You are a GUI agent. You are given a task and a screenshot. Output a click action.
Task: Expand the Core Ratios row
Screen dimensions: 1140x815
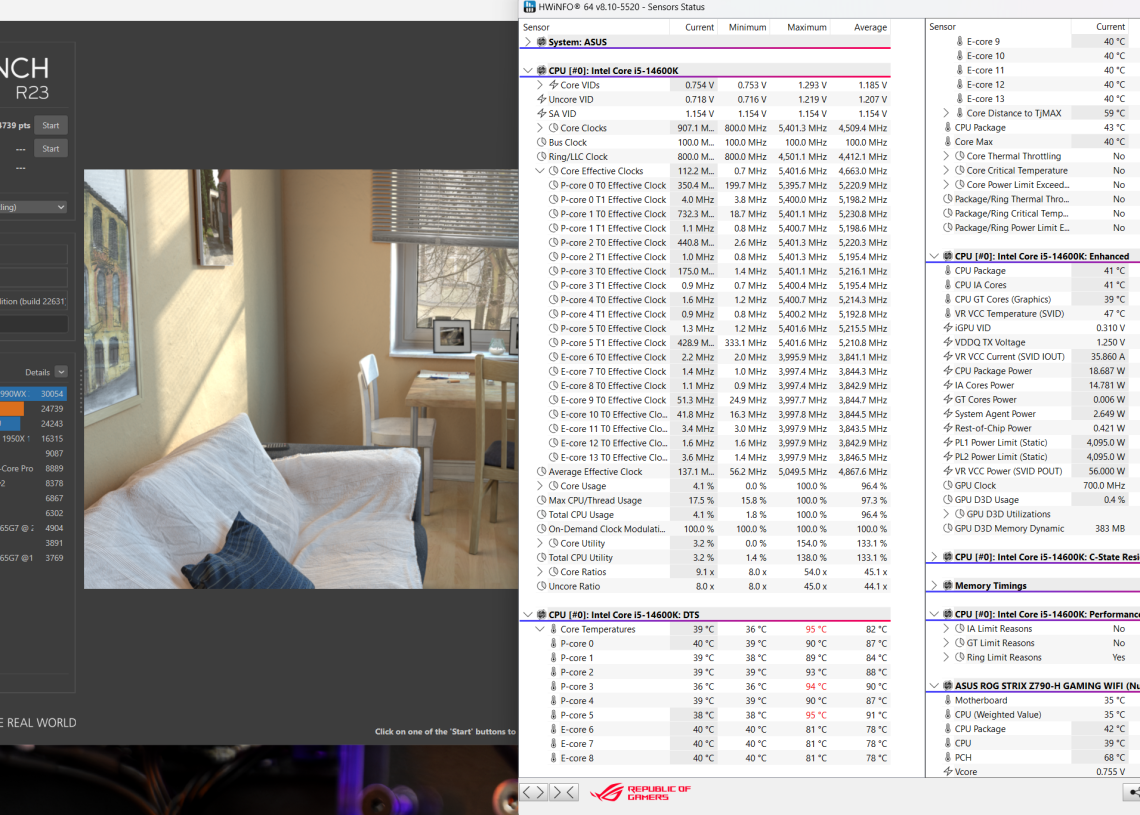[540, 572]
